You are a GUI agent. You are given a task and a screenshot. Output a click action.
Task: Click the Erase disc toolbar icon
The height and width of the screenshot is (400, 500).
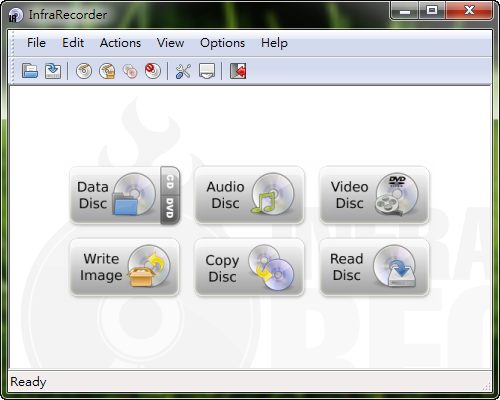[153, 71]
